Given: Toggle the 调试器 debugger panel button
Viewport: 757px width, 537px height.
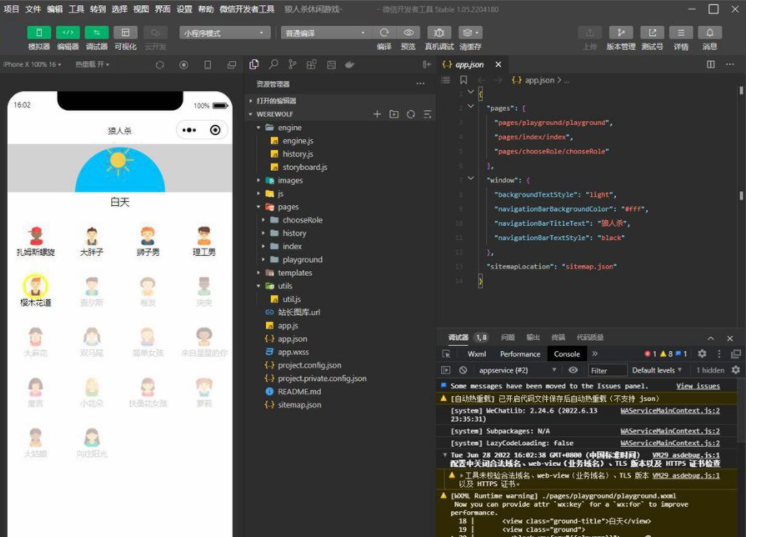Looking at the screenshot, I should point(97,32).
